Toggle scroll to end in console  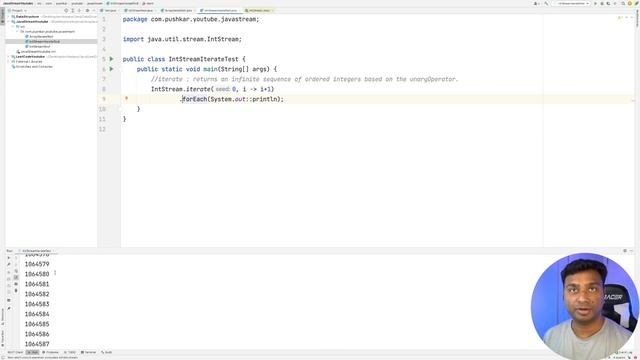click(16, 277)
